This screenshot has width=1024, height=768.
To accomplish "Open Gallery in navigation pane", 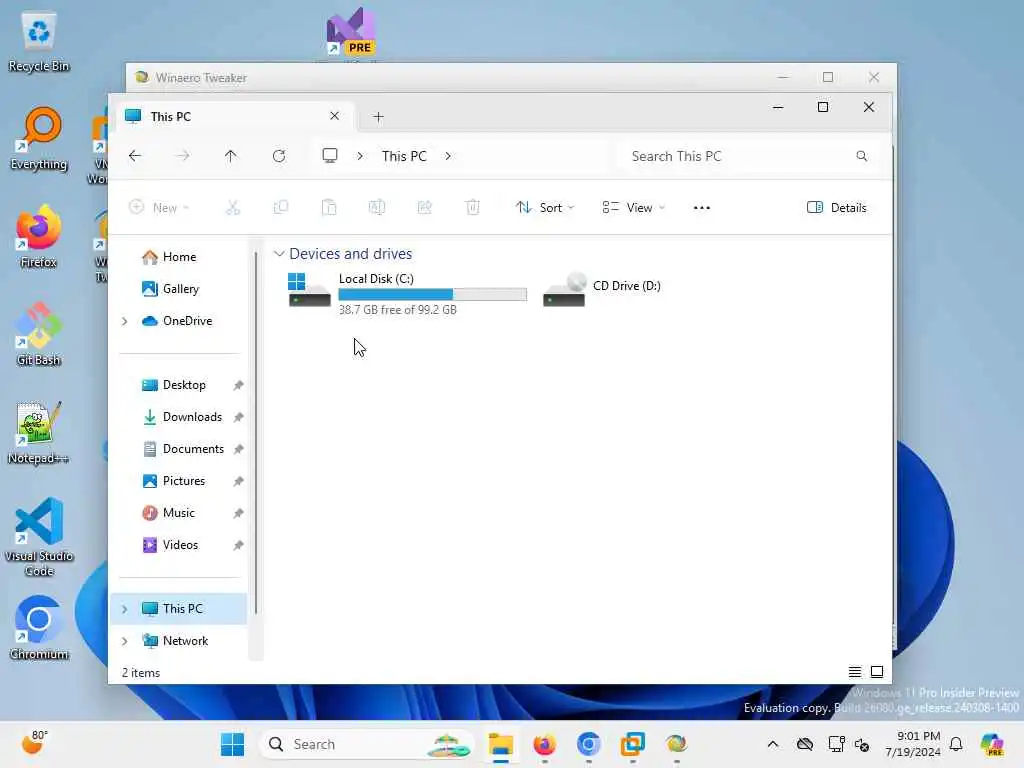I will coord(180,289).
